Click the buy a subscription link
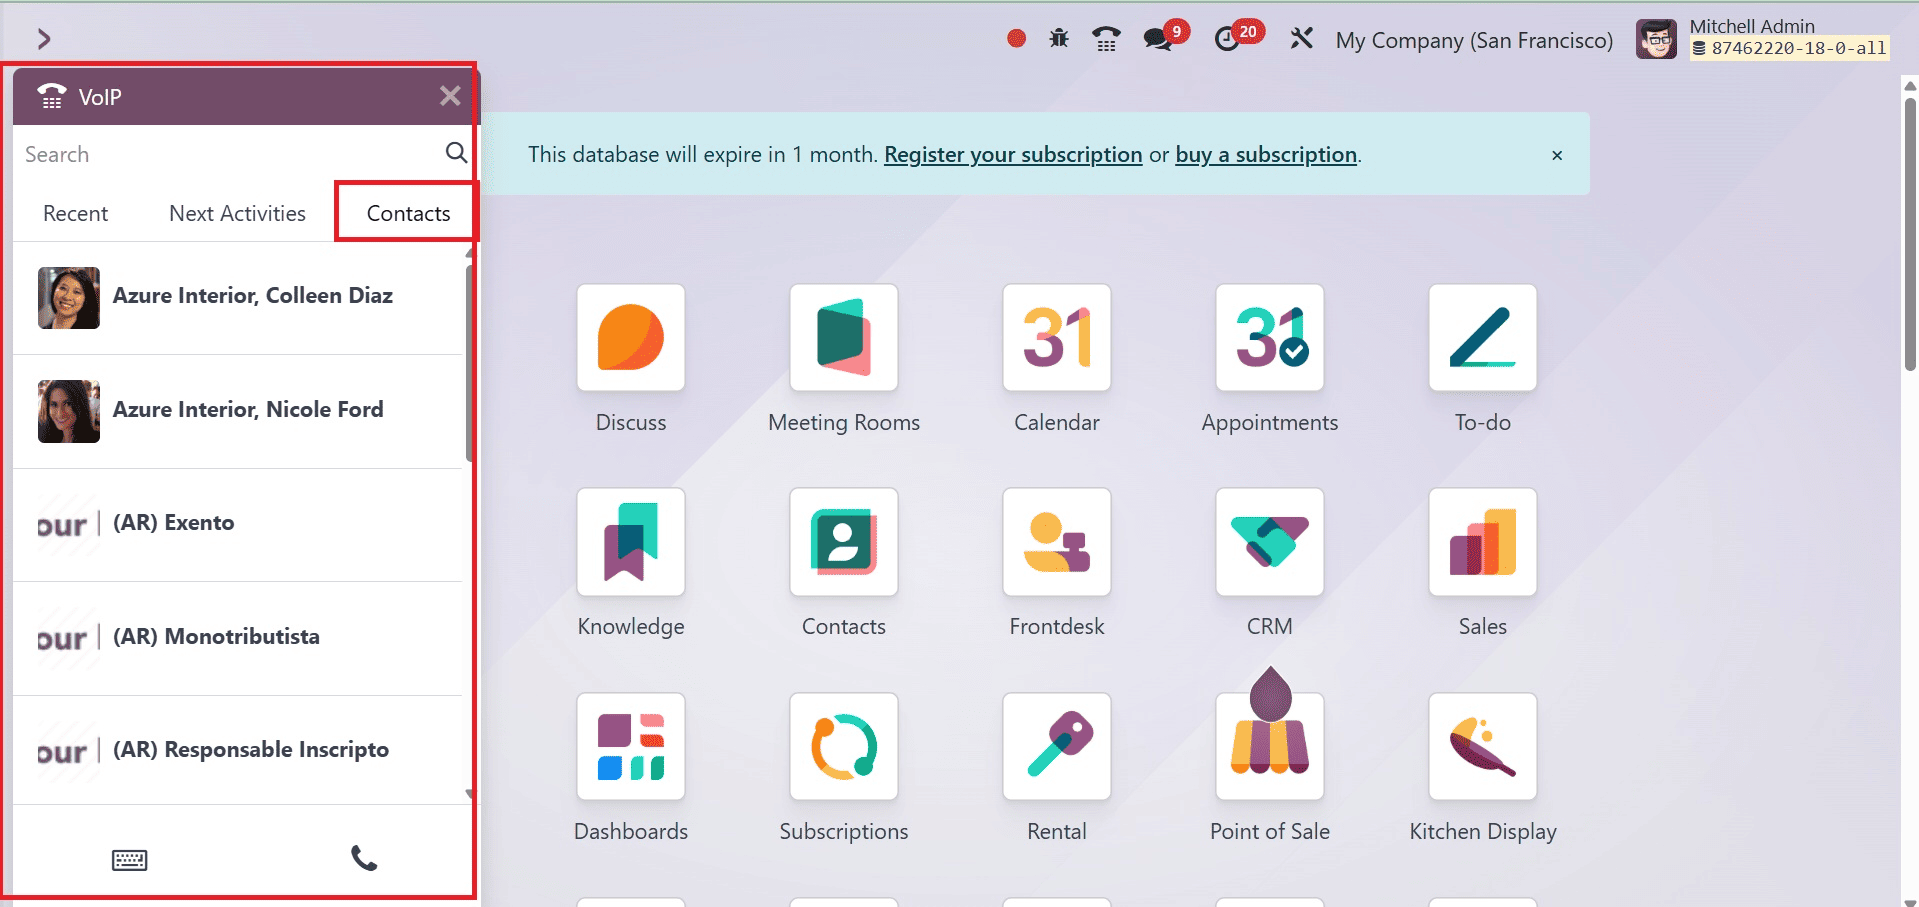 pos(1265,155)
